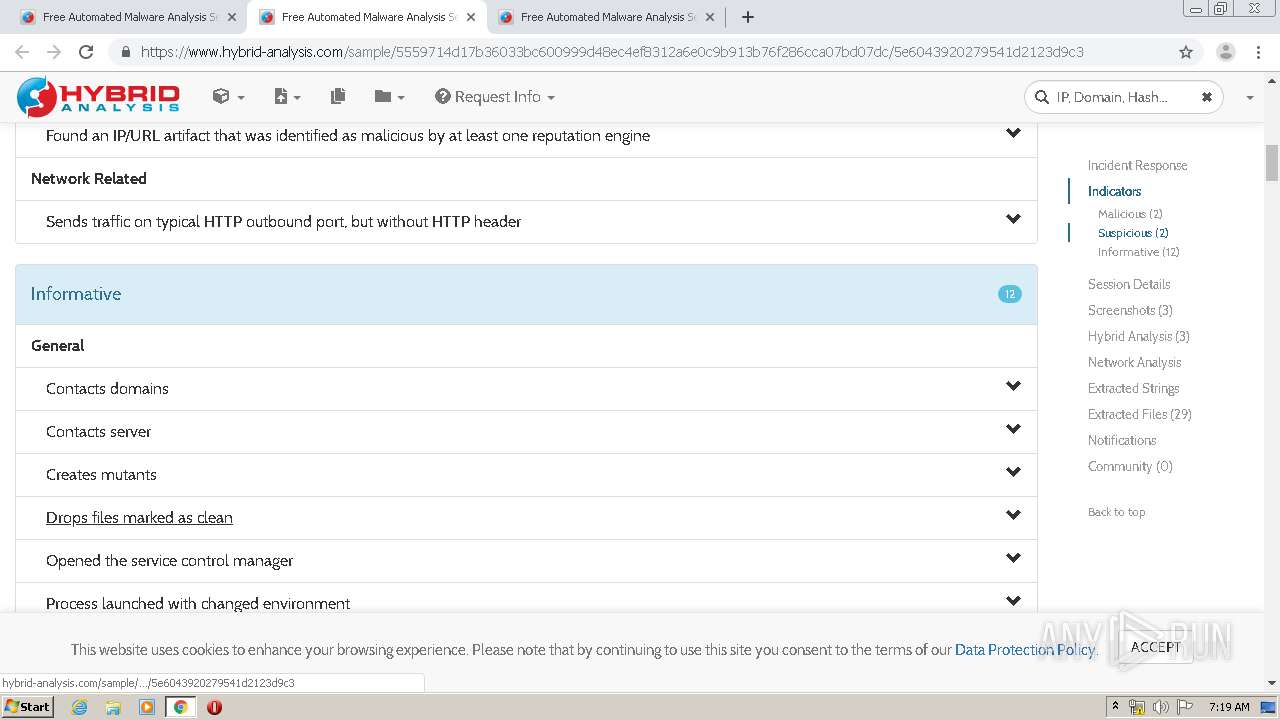Bookmark this page with the star
Screen dimensions: 1280x720
click(1186, 52)
